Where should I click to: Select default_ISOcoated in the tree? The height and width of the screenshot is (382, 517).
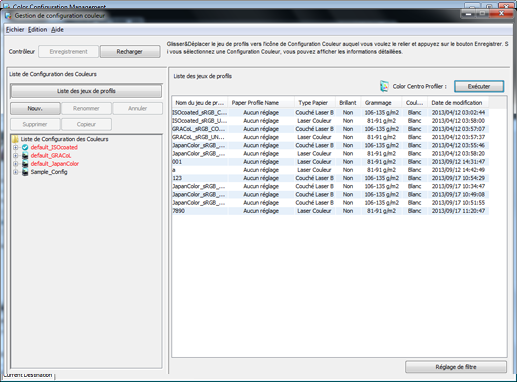(x=54, y=147)
